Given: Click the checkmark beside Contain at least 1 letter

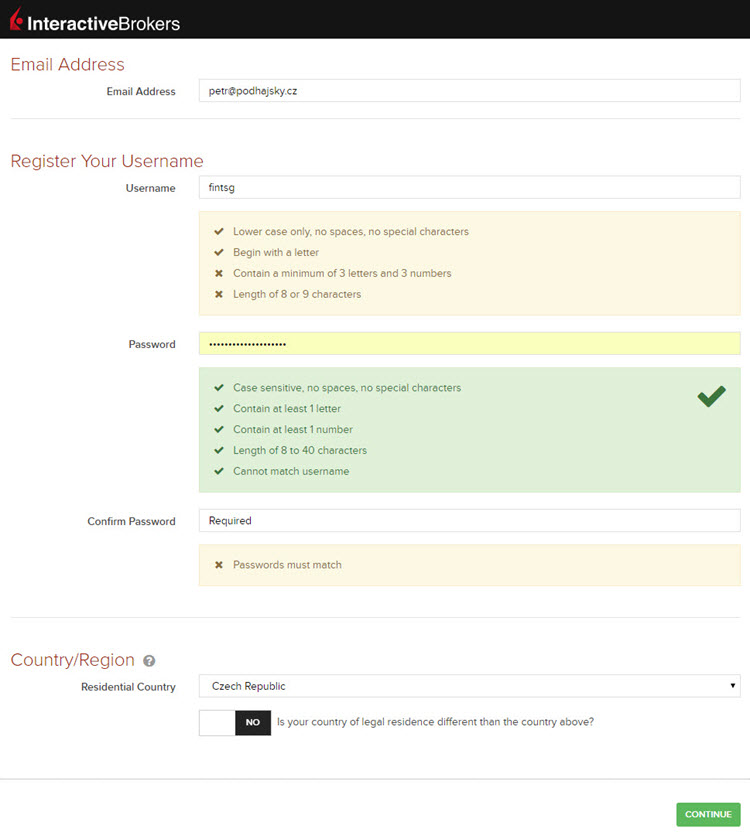Looking at the screenshot, I should click(218, 408).
